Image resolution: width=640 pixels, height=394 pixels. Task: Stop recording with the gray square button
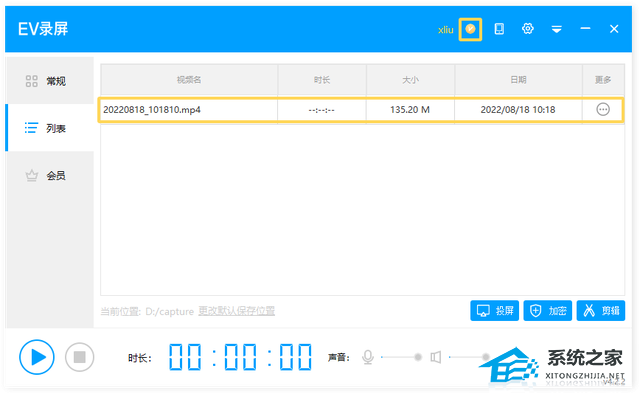click(x=80, y=357)
